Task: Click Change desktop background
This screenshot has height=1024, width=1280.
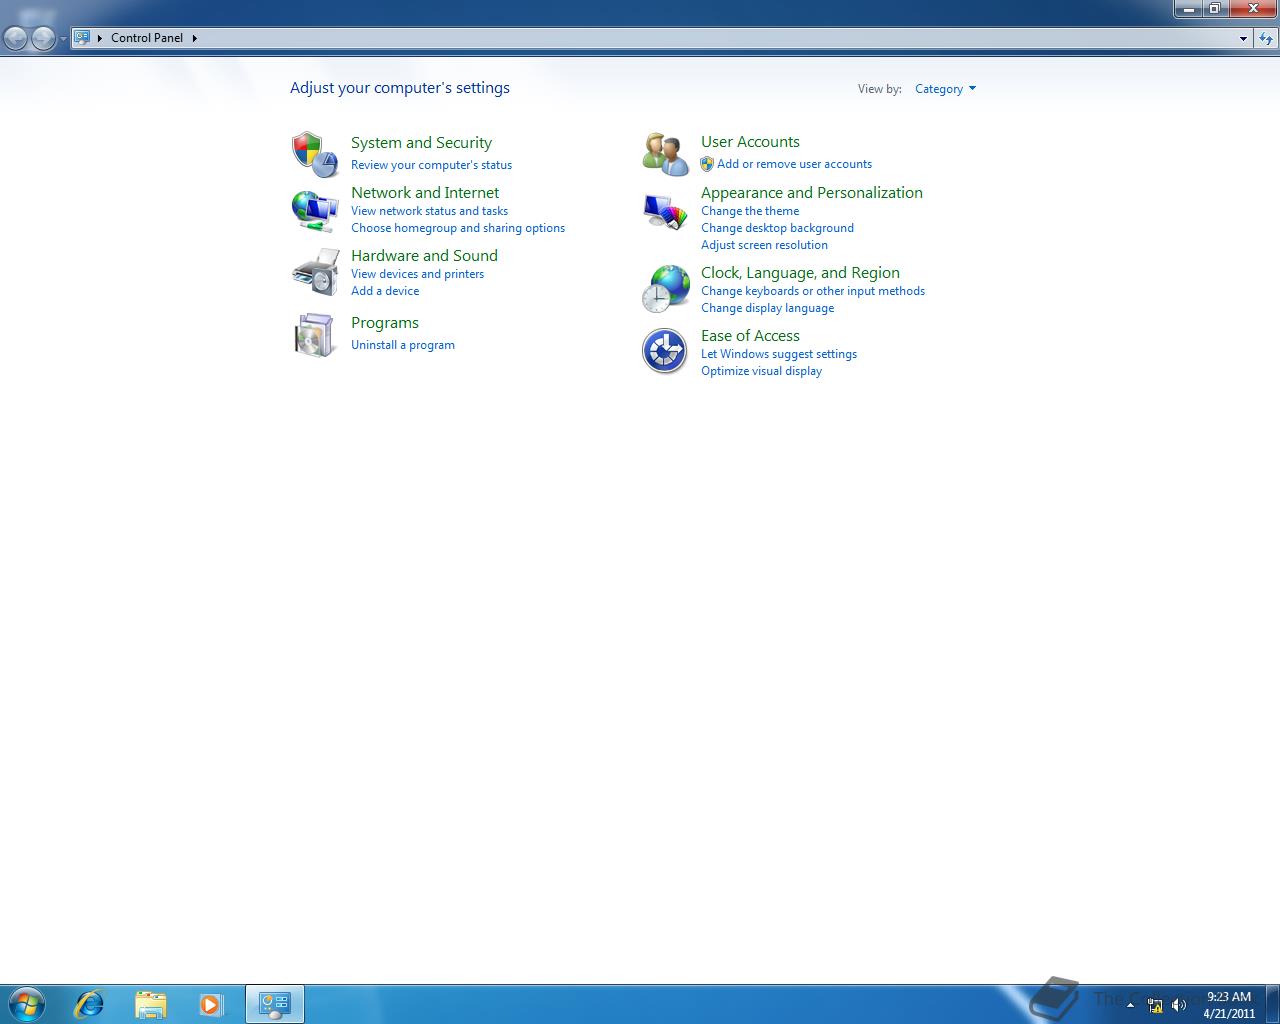Action: (x=777, y=228)
